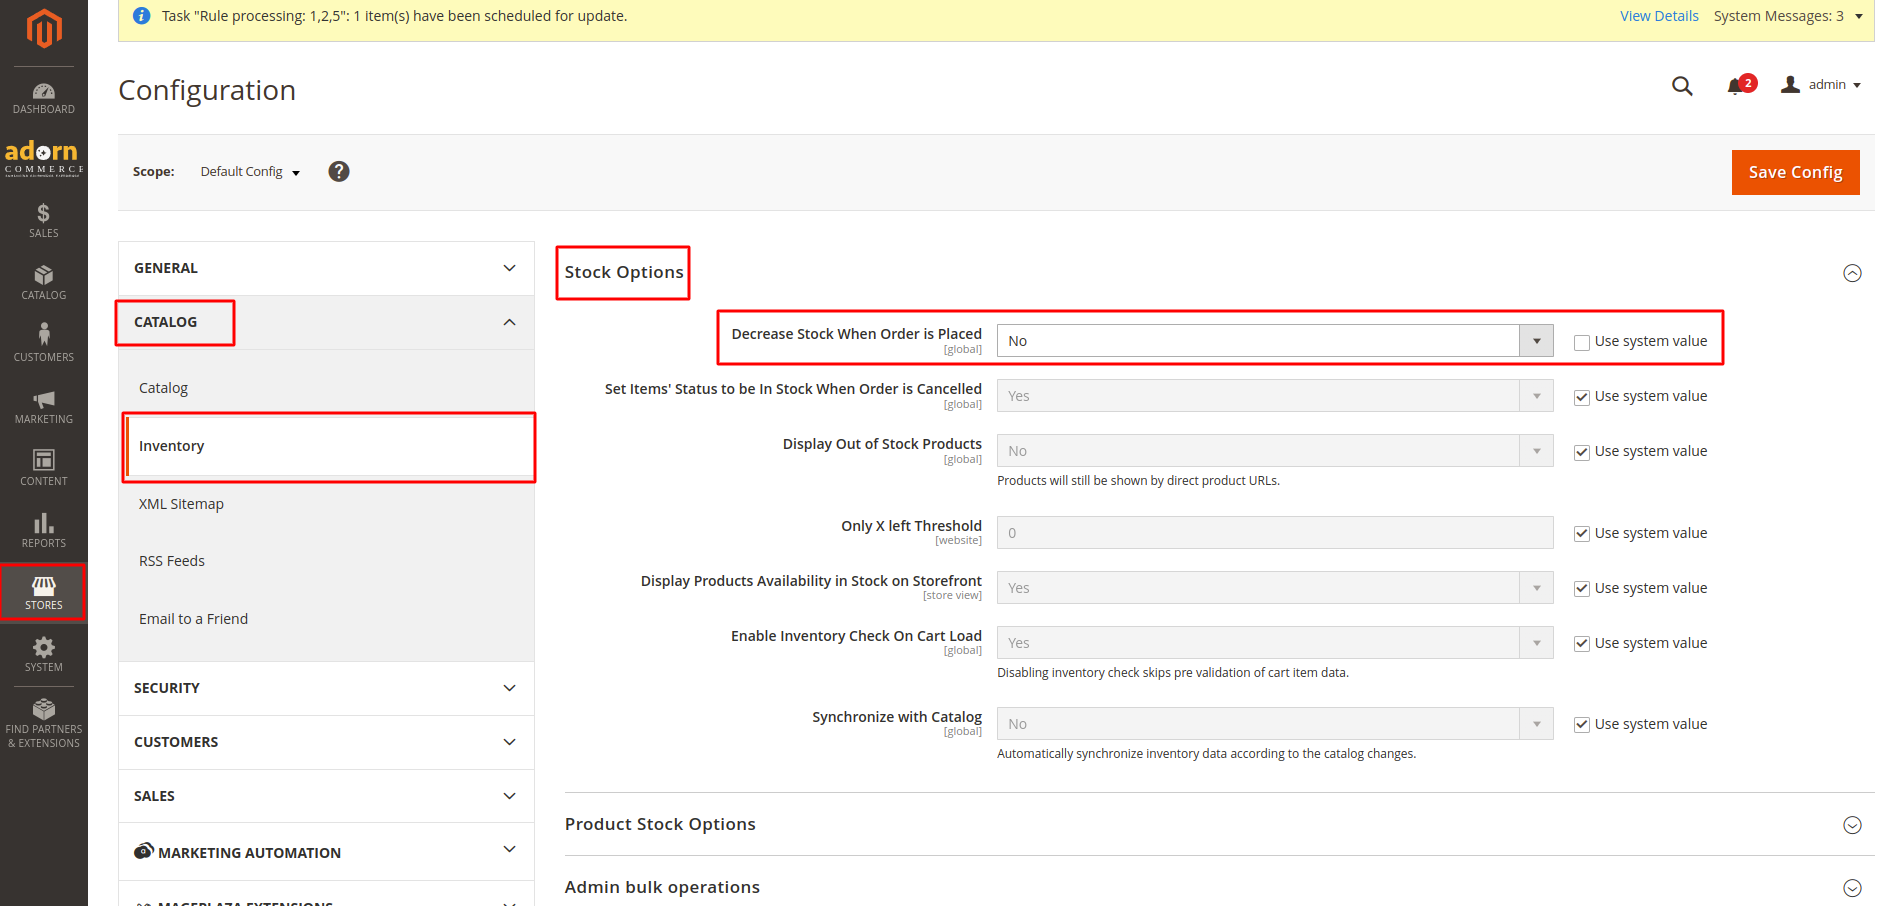
Task: Expand the General configuration section
Action: (326, 268)
